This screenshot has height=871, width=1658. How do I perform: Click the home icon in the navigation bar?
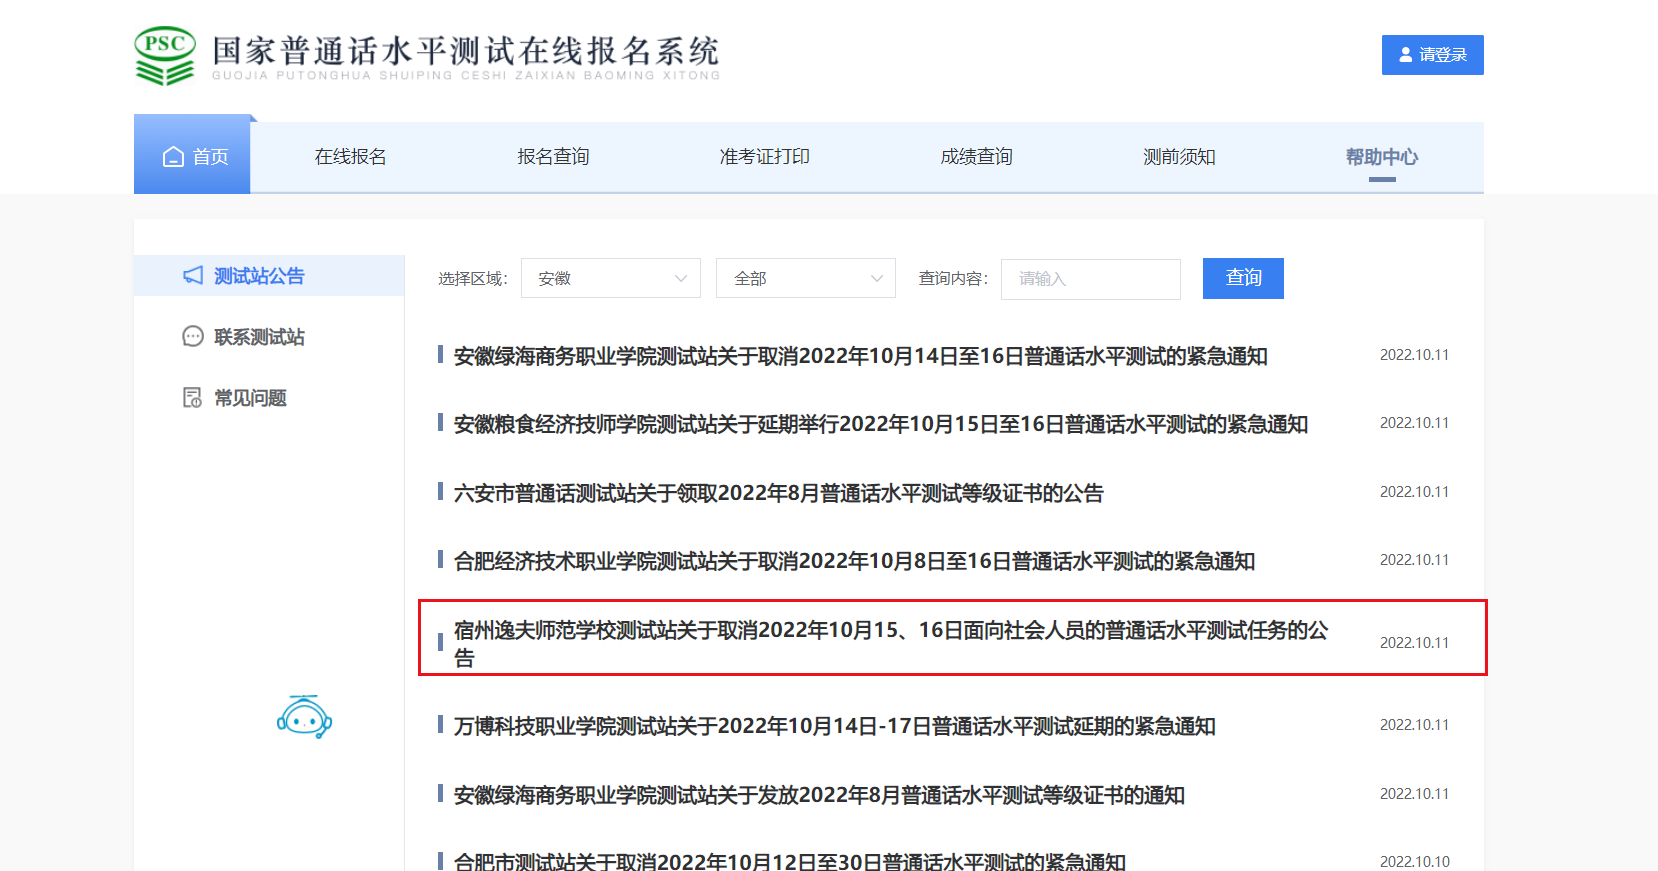coord(173,157)
